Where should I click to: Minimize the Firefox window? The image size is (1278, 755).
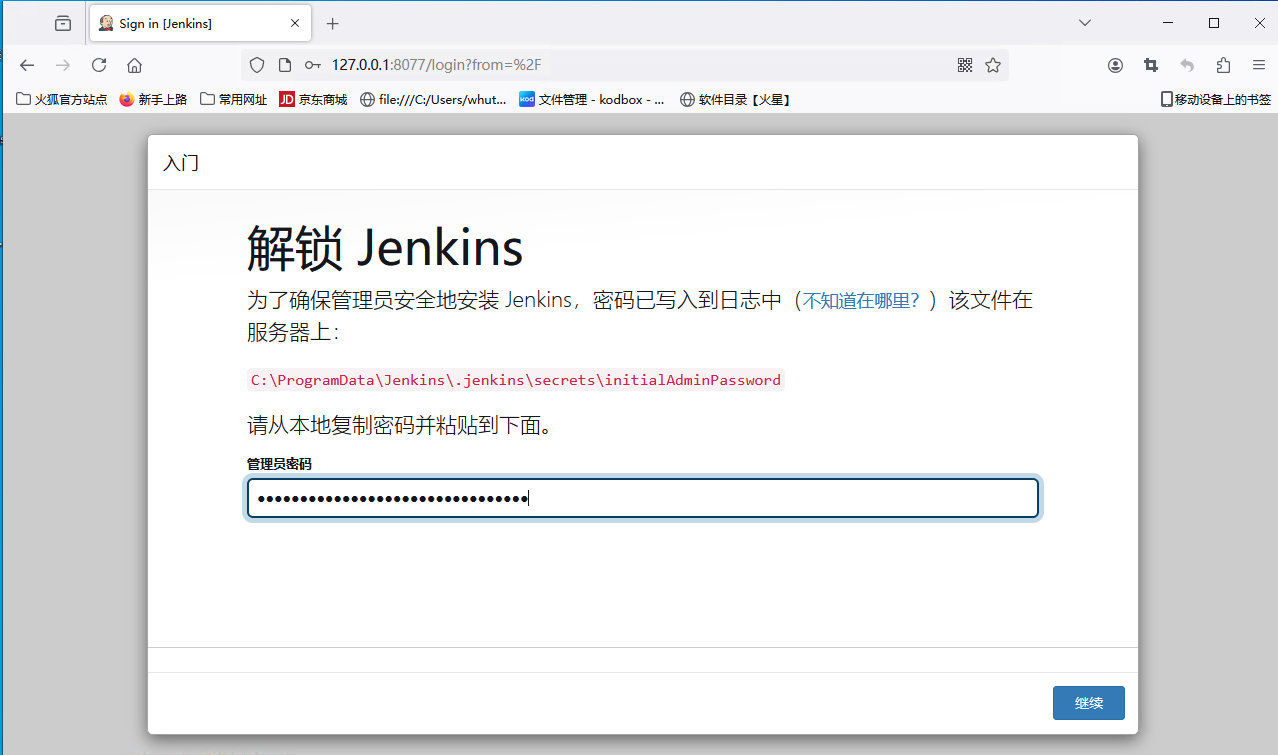(1168, 23)
